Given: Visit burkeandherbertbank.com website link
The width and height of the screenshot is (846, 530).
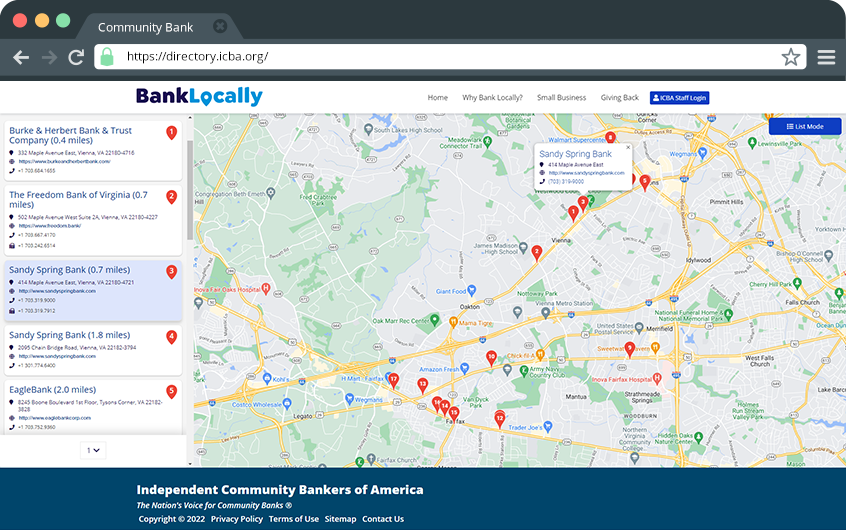Looking at the screenshot, I should click(64, 161).
